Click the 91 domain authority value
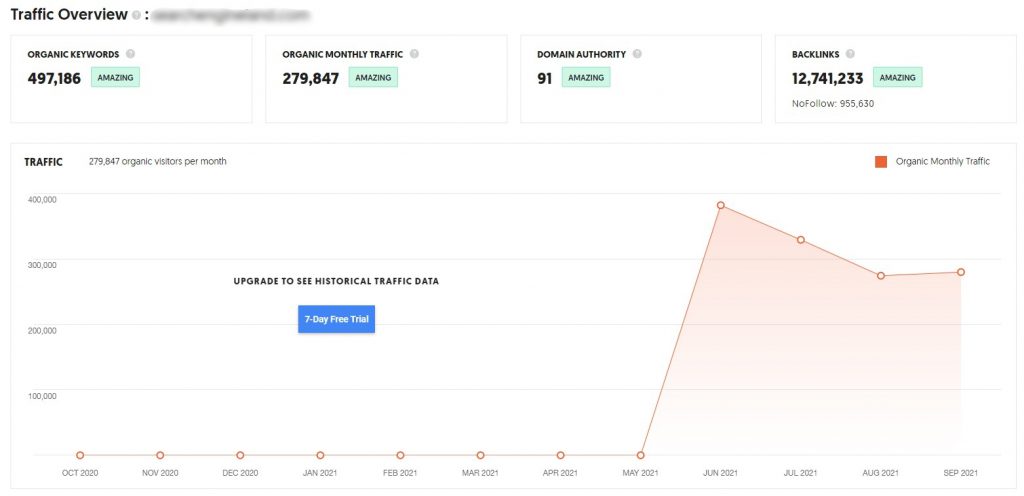The height and width of the screenshot is (496, 1024). (545, 78)
